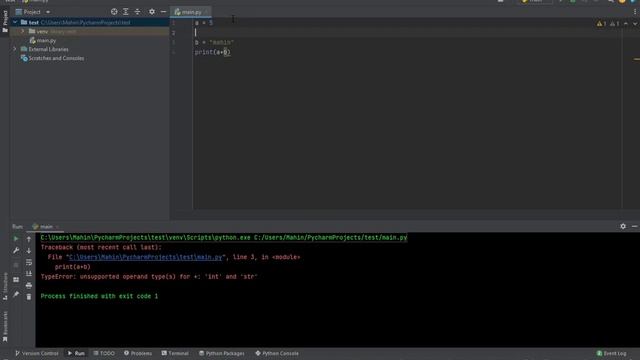Expand all nodes in Project panel

coord(126,12)
